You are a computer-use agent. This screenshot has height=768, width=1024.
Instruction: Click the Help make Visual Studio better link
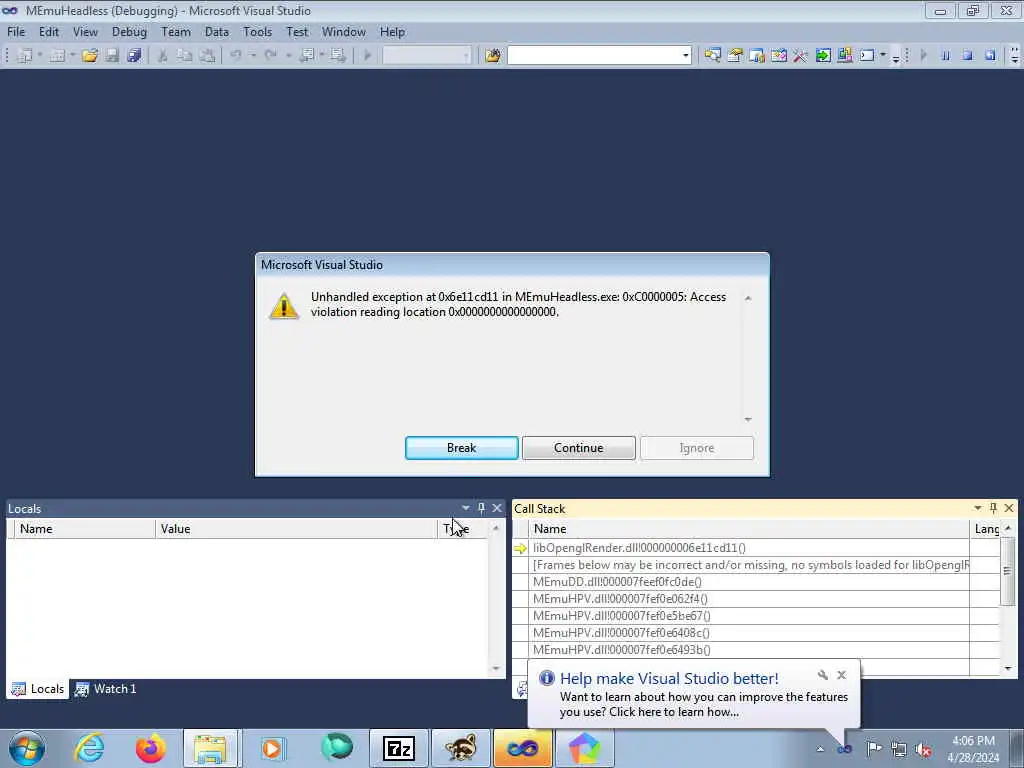point(669,679)
